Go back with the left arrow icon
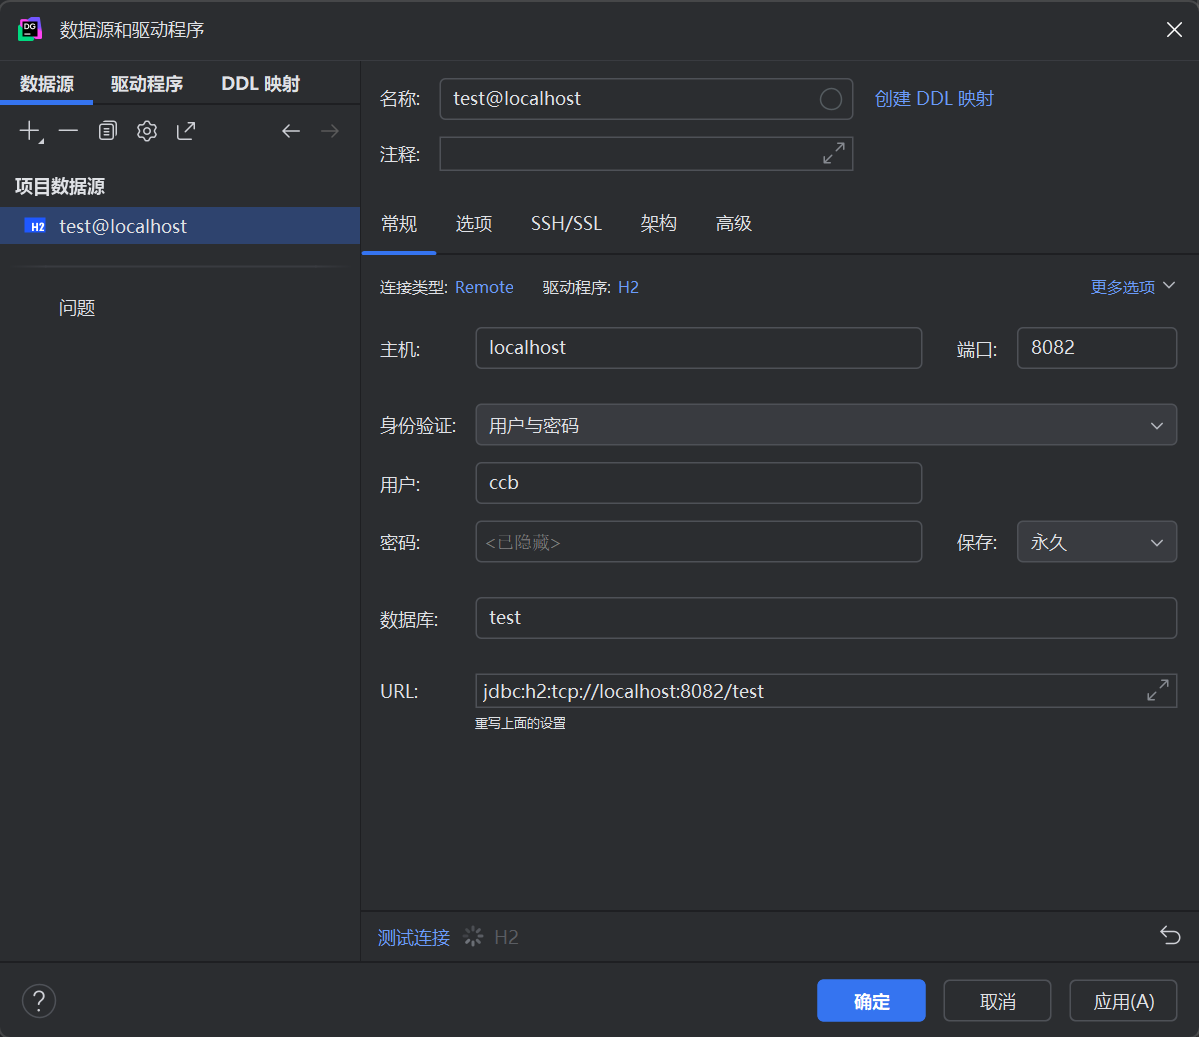This screenshot has height=1037, width=1199. (291, 132)
